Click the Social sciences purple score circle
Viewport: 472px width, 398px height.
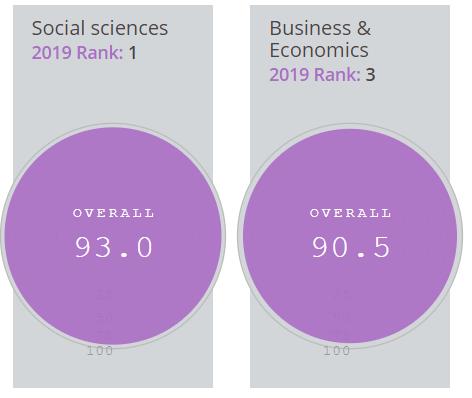(113, 236)
